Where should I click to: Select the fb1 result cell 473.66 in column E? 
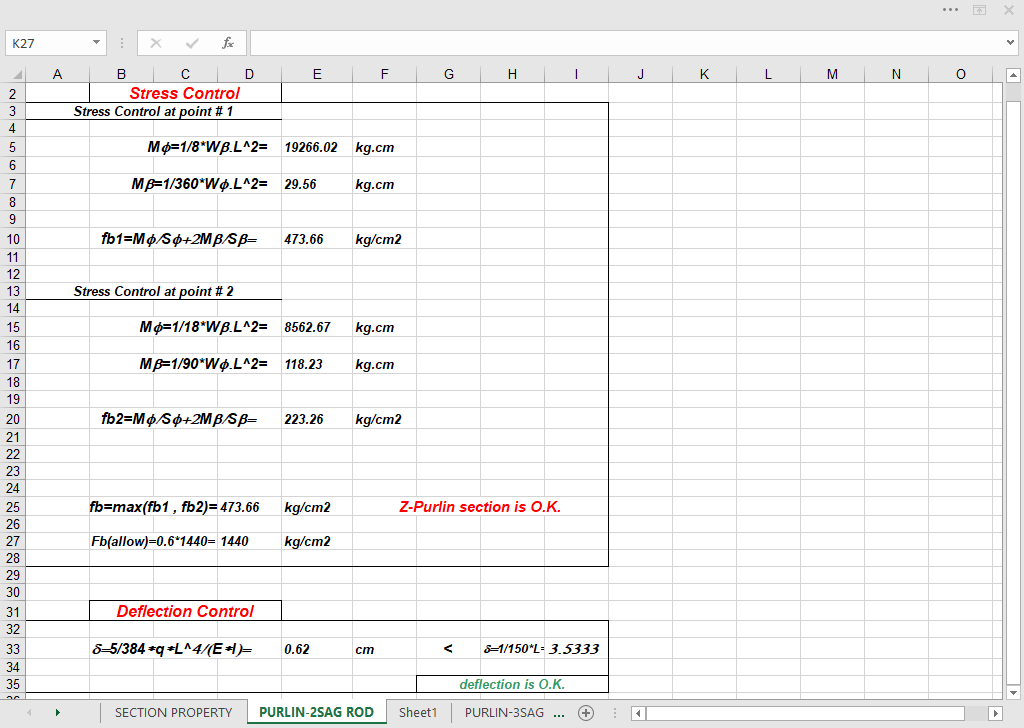tap(317, 239)
